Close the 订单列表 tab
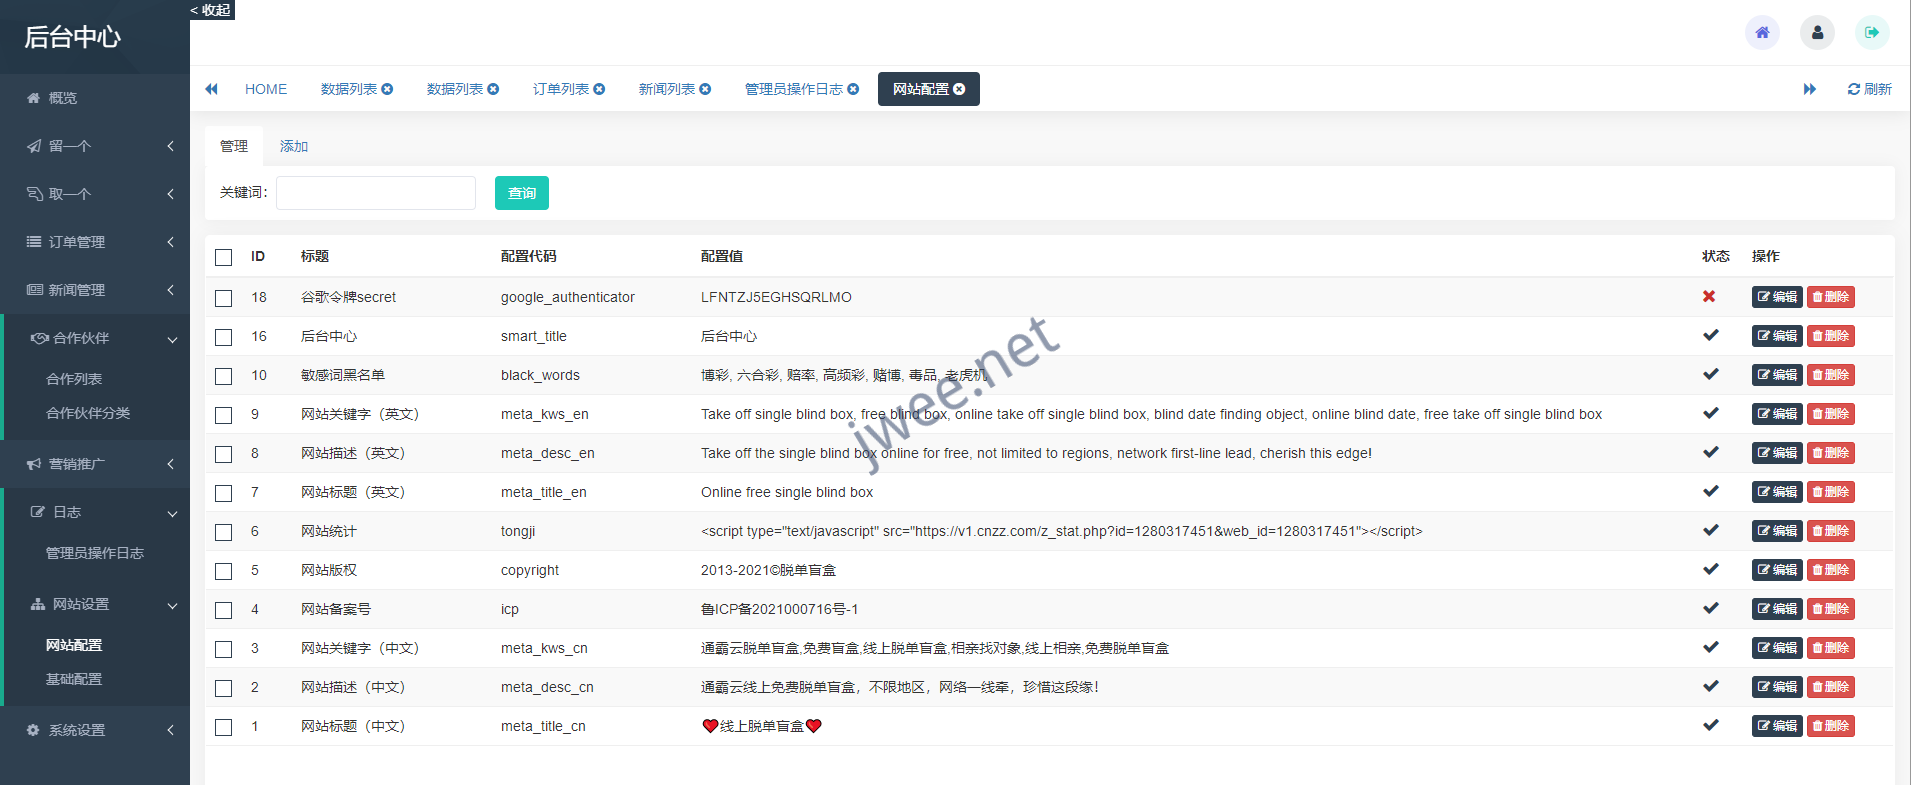This screenshot has height=785, width=1911. coord(599,89)
